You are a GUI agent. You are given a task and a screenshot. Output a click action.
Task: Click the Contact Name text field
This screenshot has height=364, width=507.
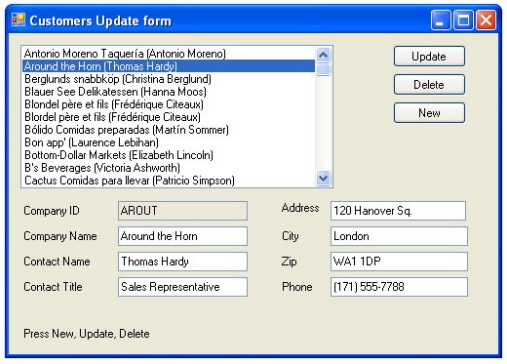coord(183,261)
